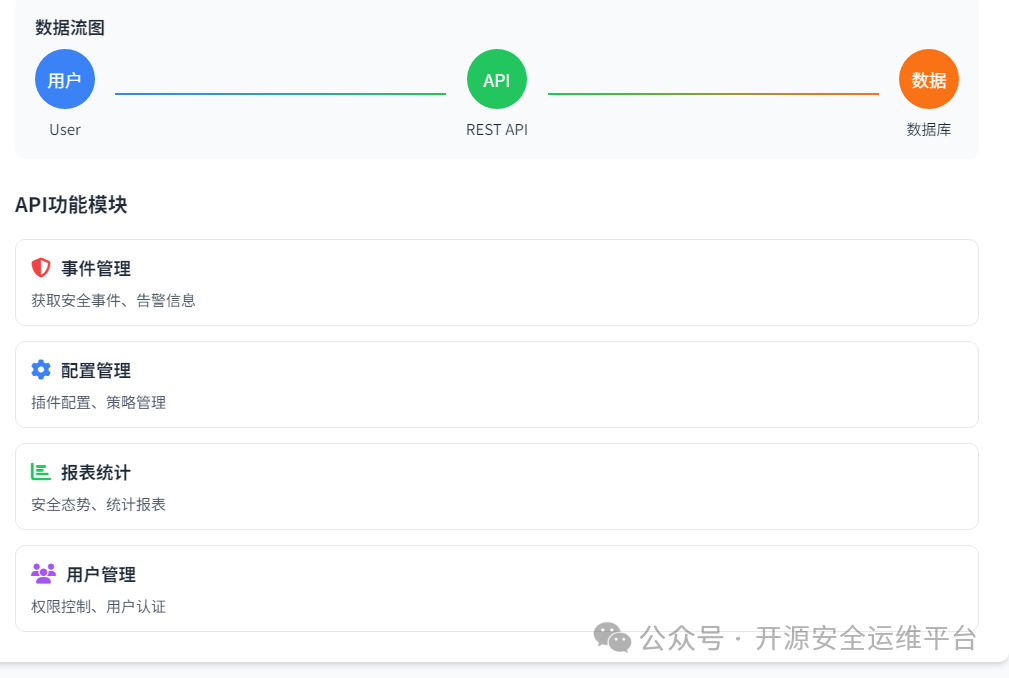Select the 事件管理 card title
This screenshot has height=678, width=1009.
[96, 268]
